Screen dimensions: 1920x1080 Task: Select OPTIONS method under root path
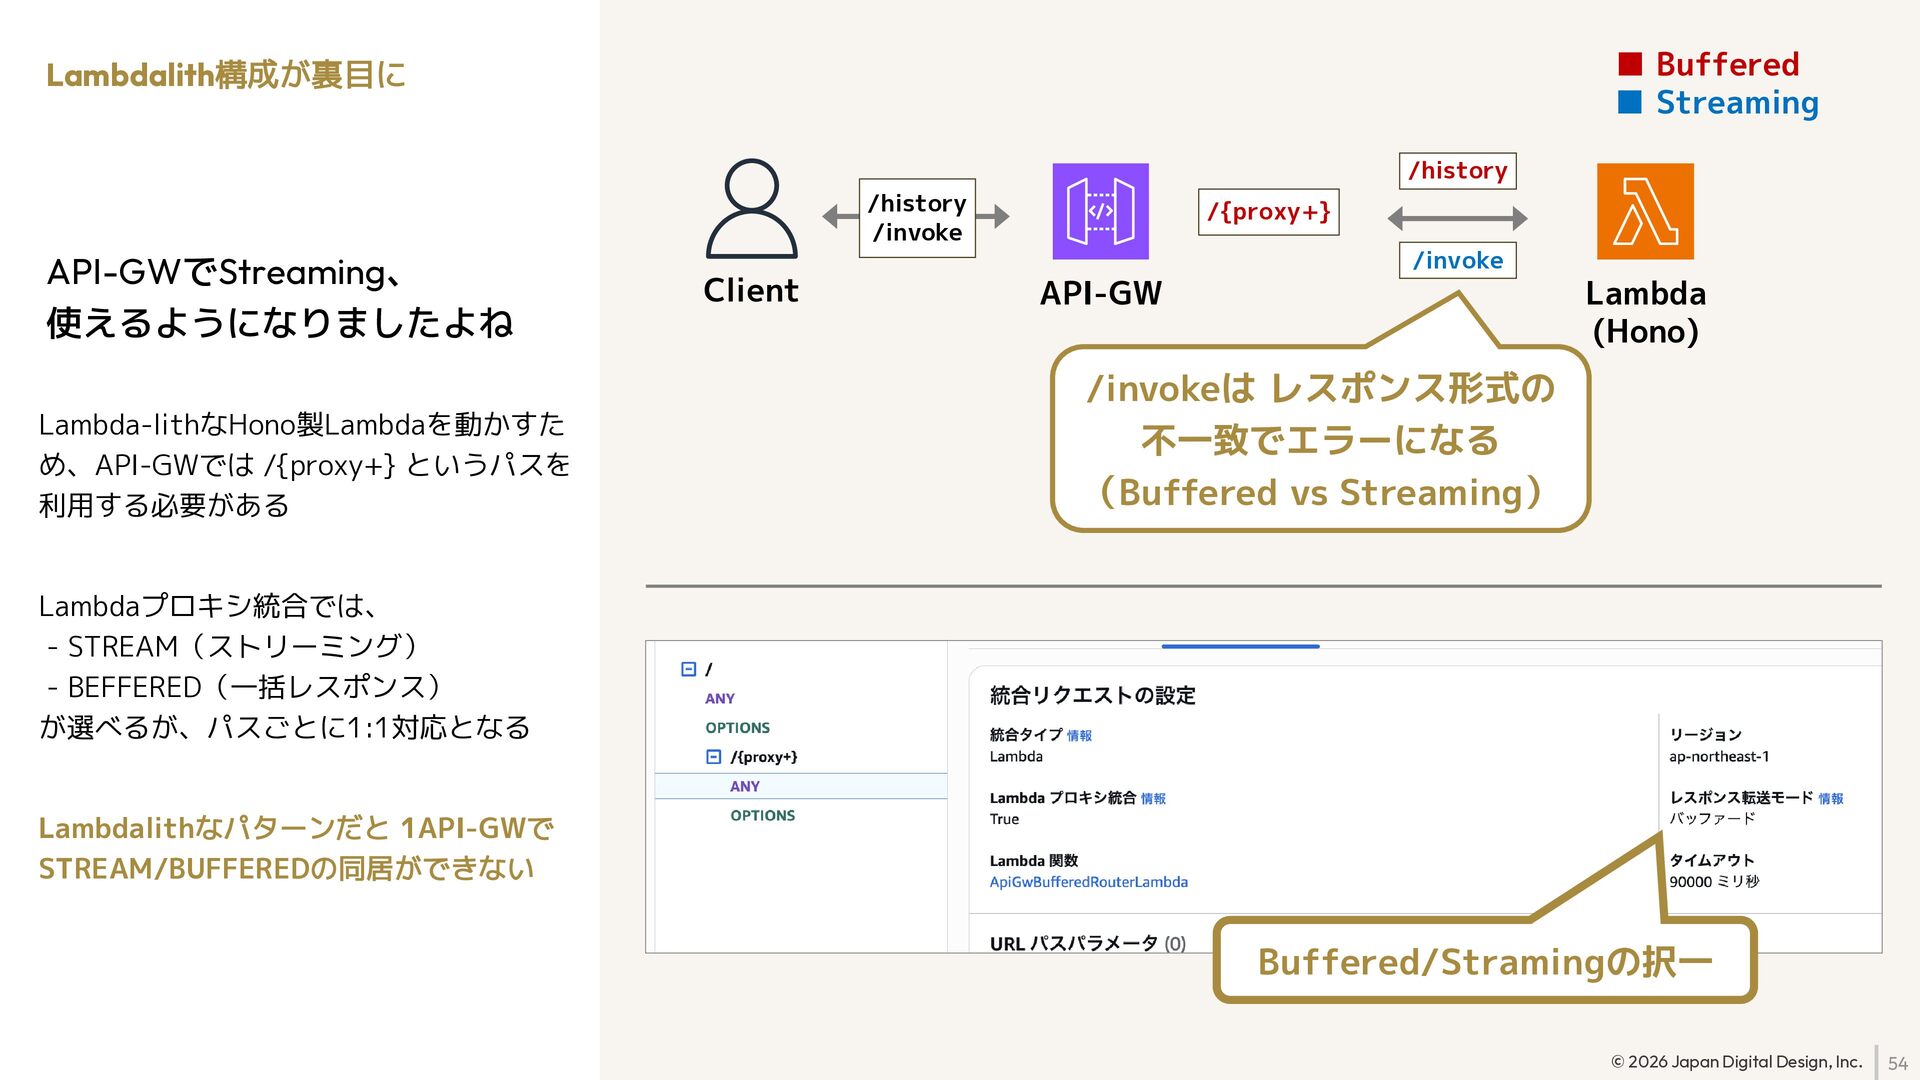click(737, 728)
